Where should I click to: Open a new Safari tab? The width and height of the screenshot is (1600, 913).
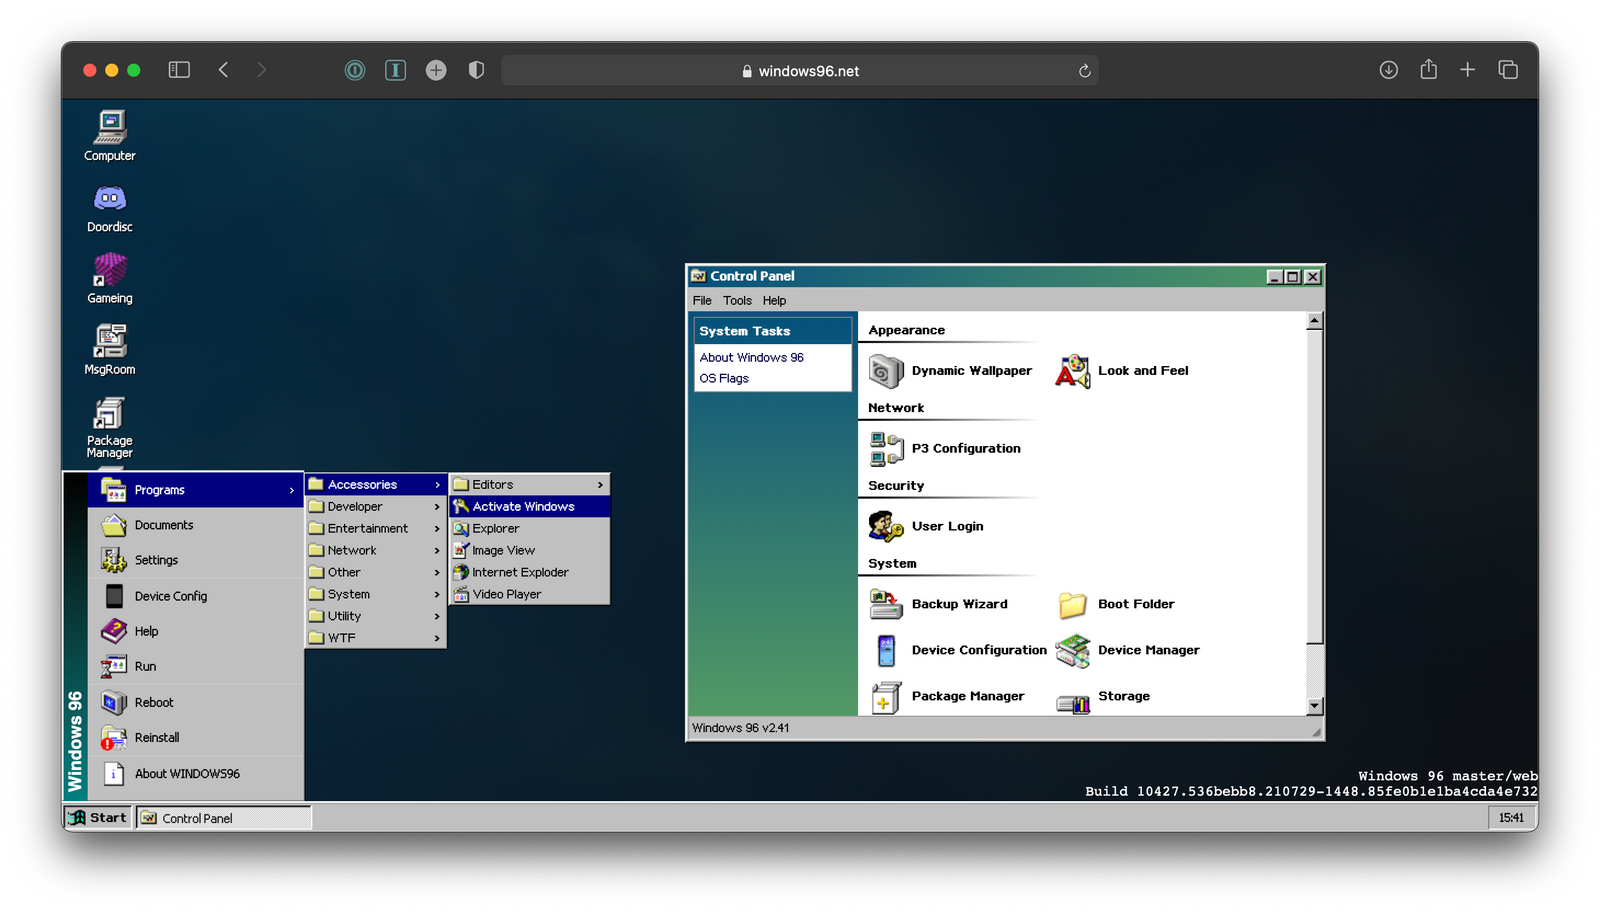click(x=1467, y=70)
